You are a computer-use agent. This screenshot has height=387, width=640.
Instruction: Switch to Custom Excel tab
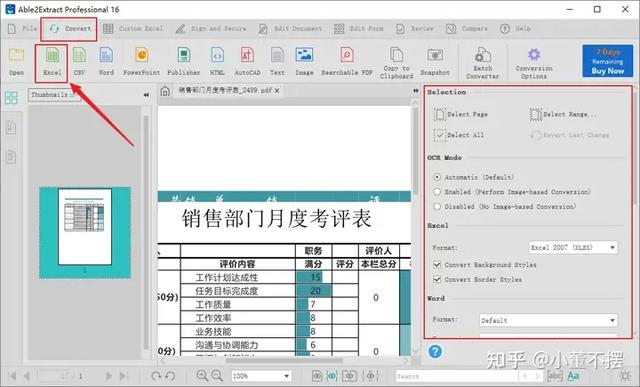(x=133, y=29)
